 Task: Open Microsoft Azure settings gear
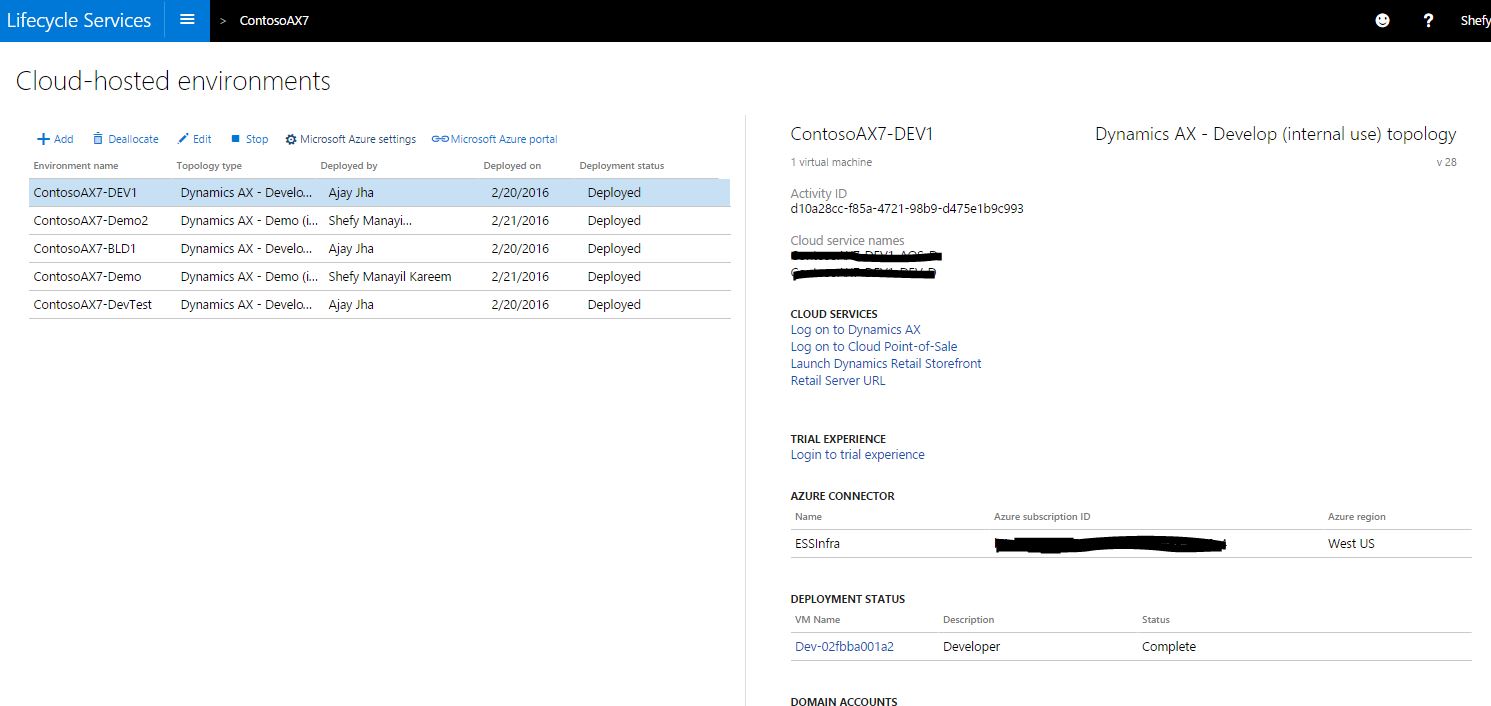coord(291,139)
